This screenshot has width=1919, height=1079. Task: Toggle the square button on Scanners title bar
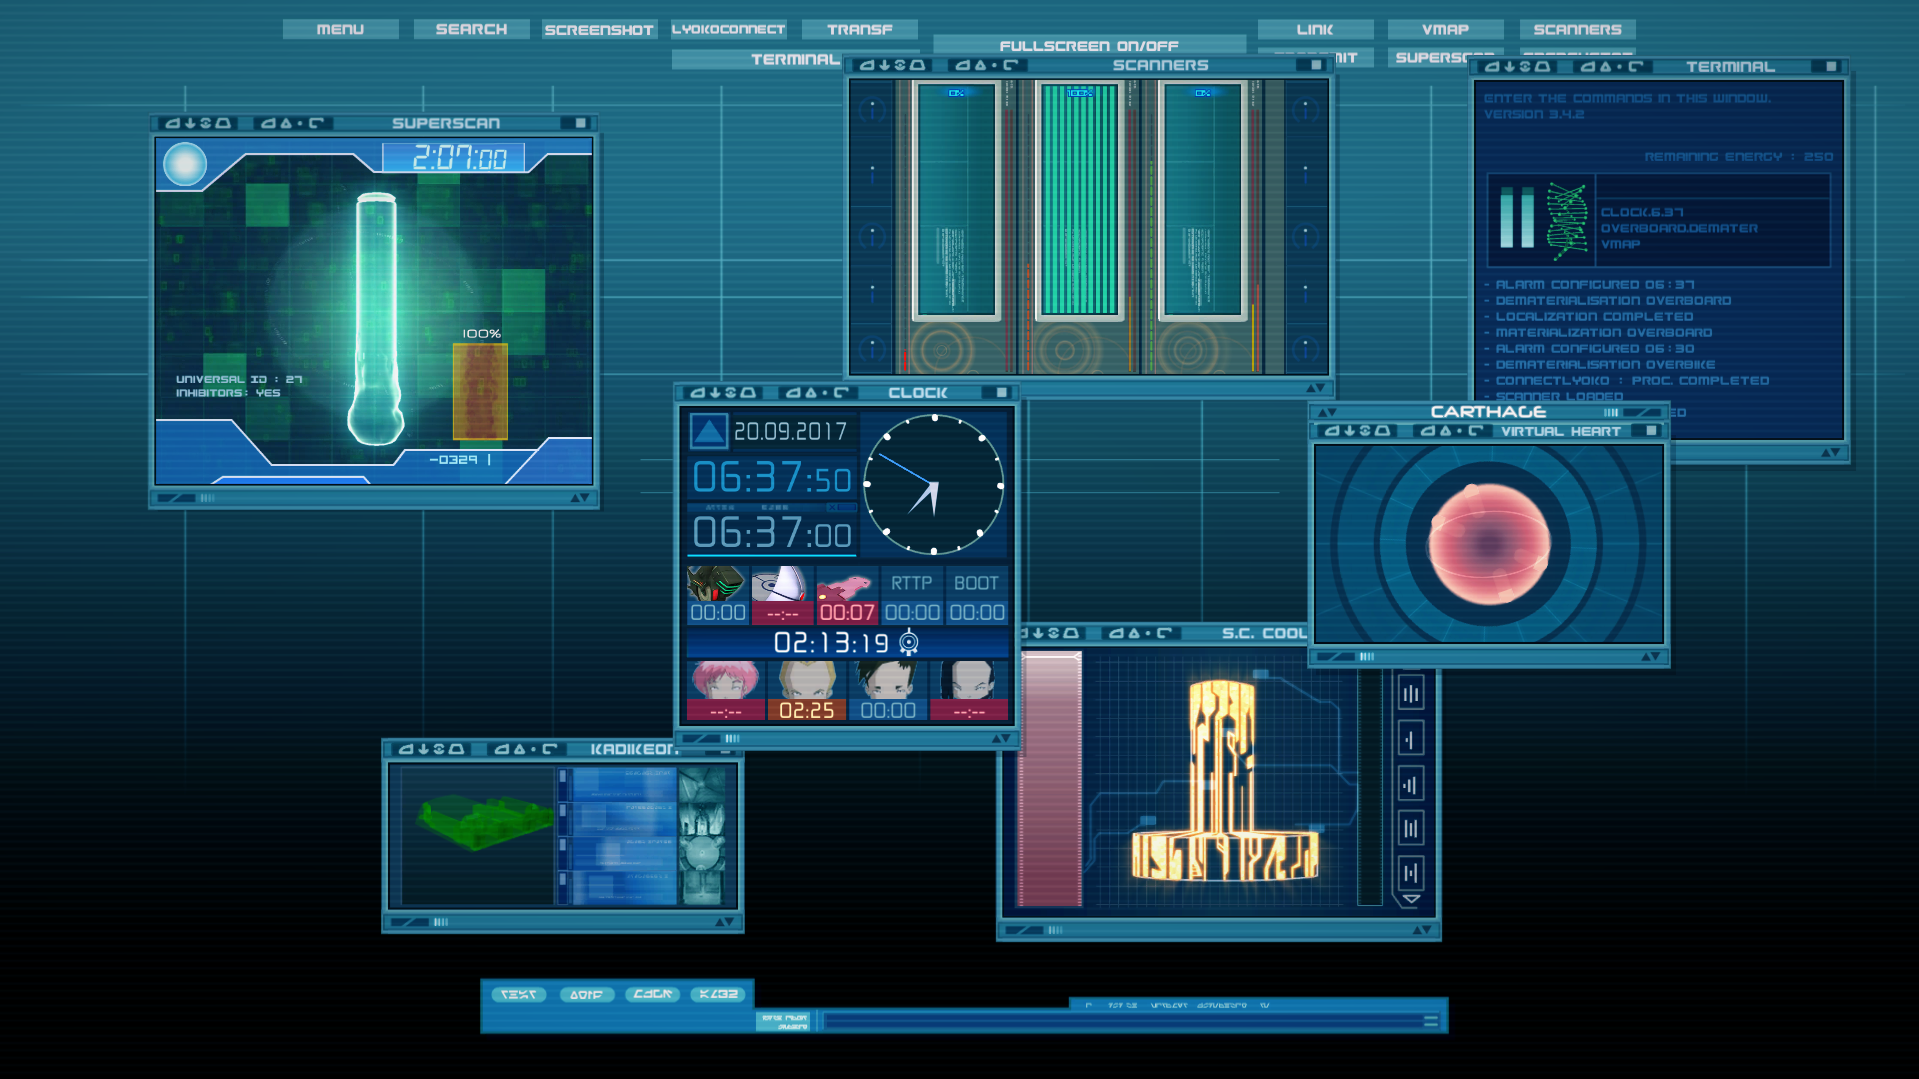click(x=1316, y=65)
